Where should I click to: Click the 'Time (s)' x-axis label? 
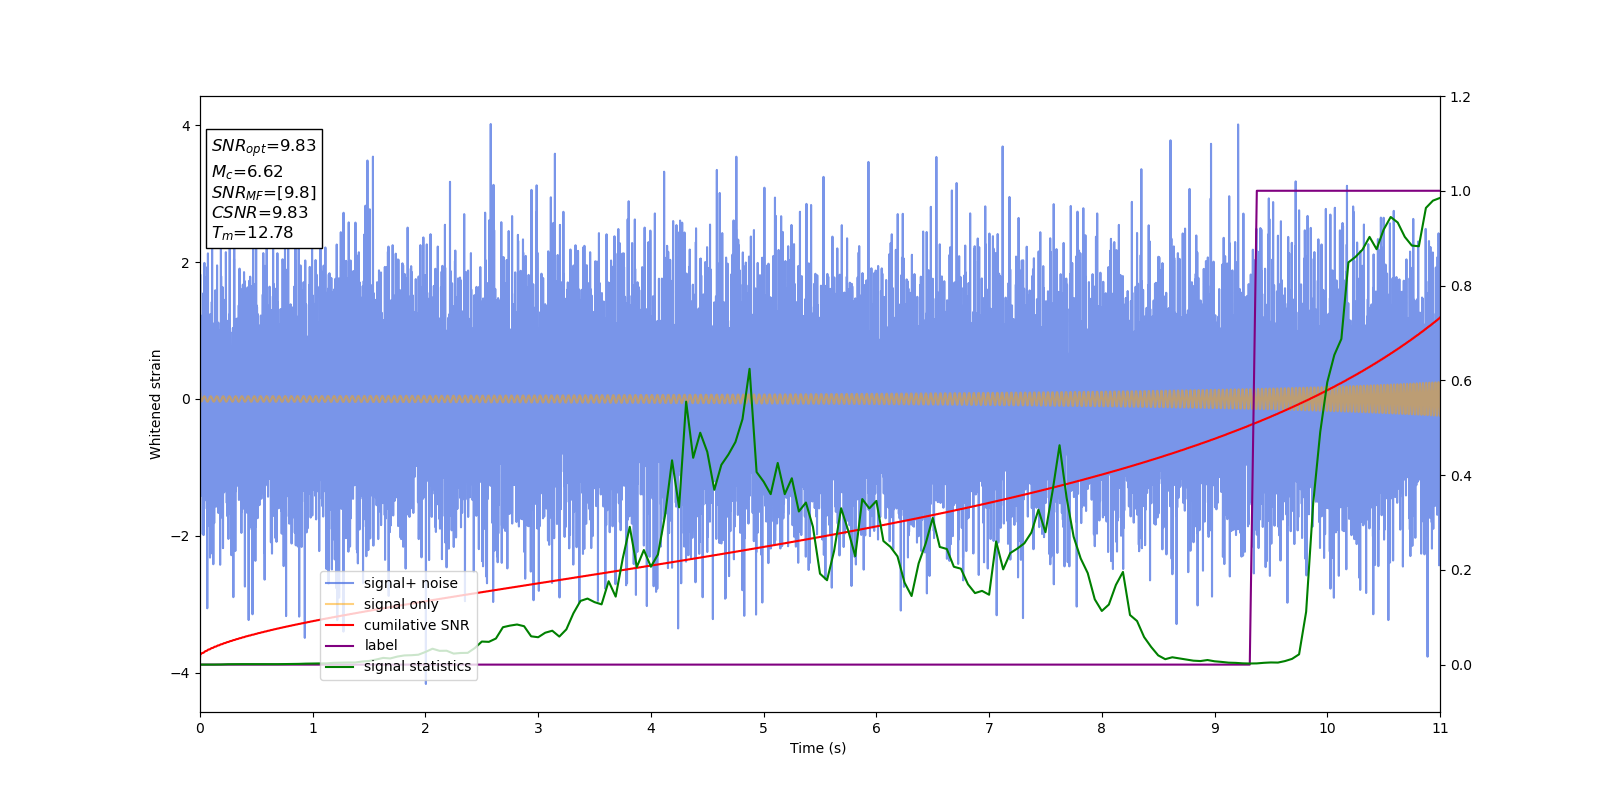point(818,748)
